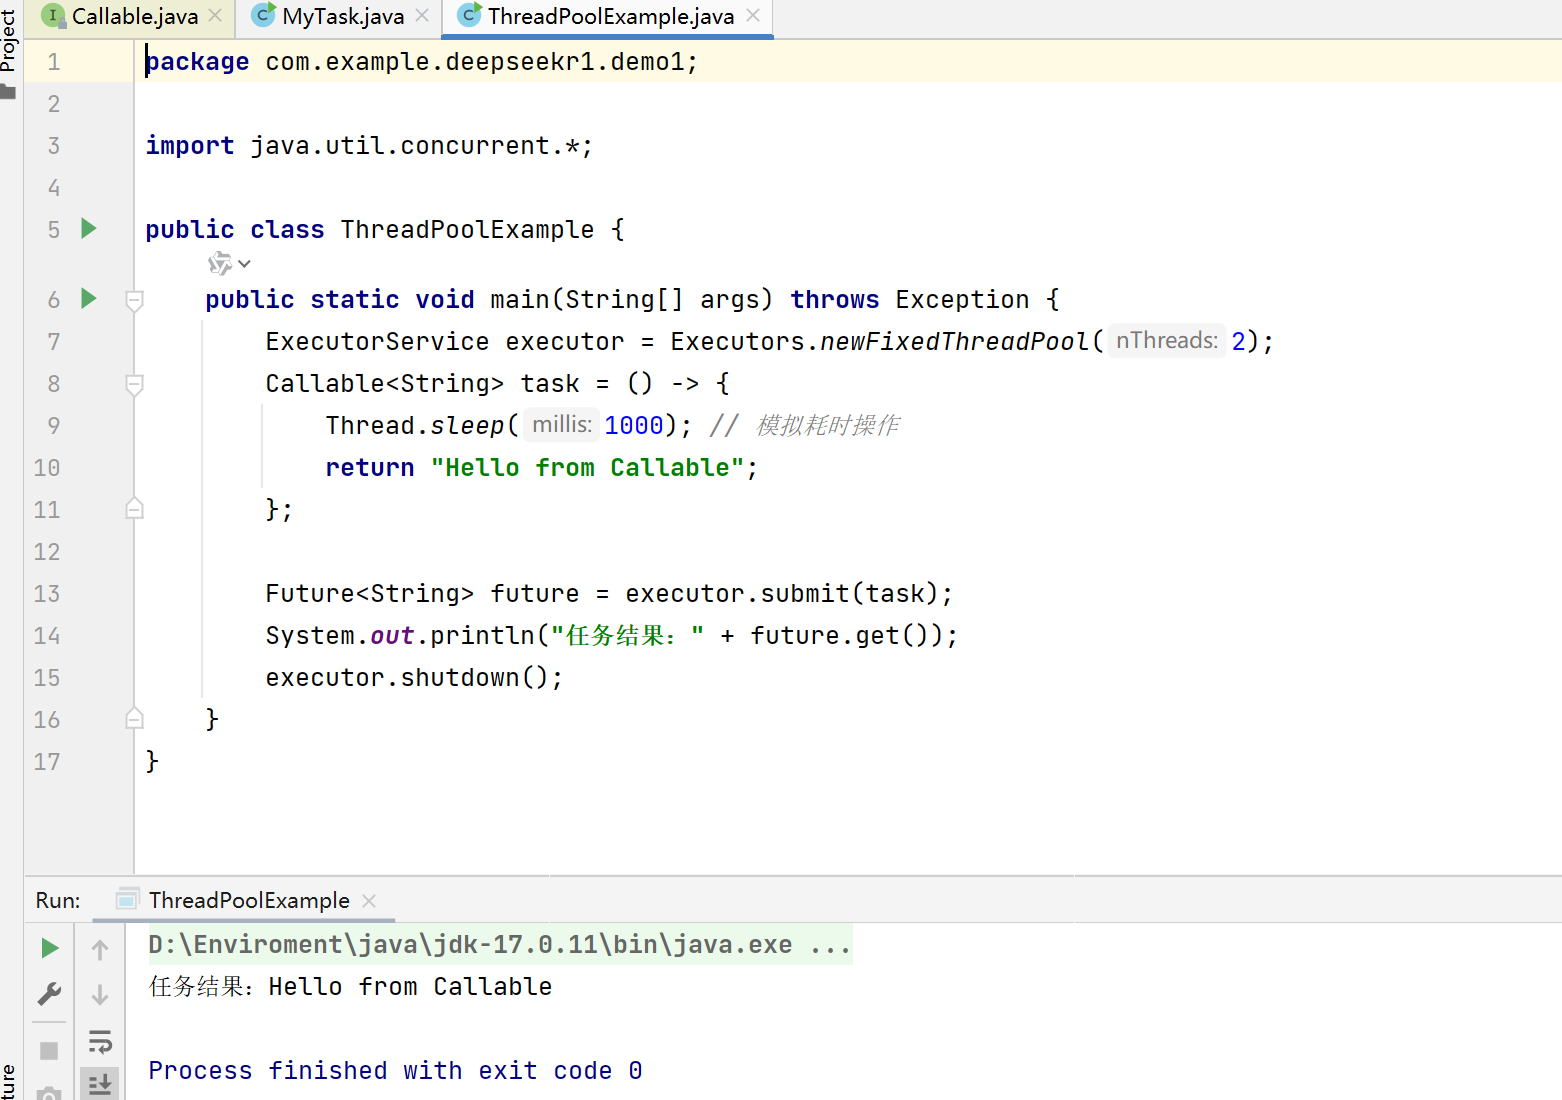Image resolution: width=1562 pixels, height=1100 pixels.
Task: Jump down the stack trace arrow
Action: click(100, 995)
